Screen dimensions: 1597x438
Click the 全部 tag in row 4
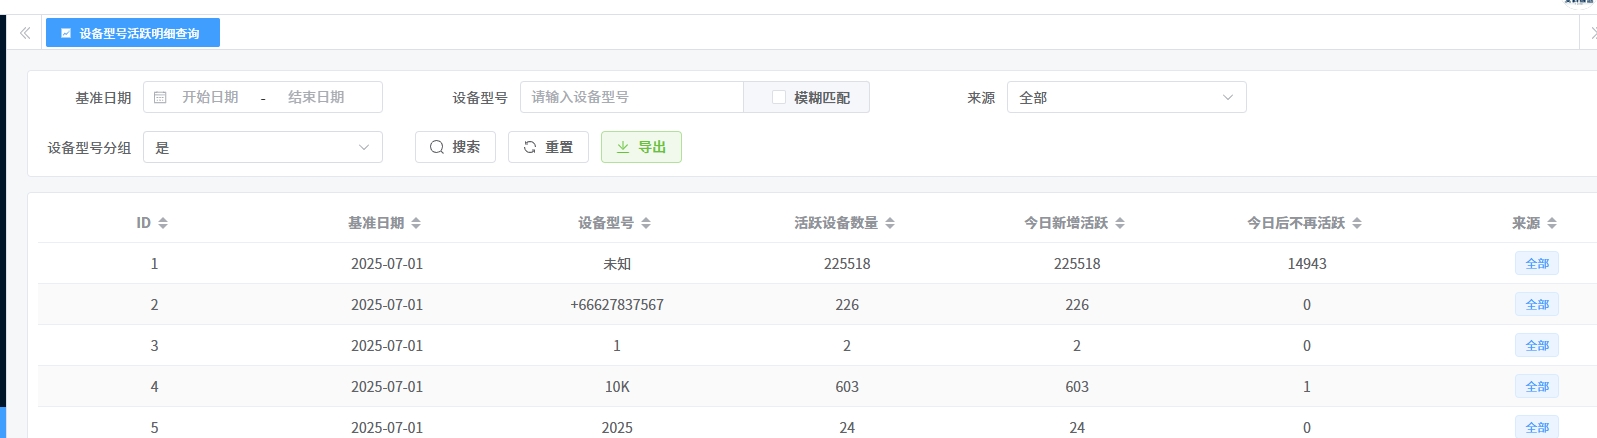[x=1537, y=387]
